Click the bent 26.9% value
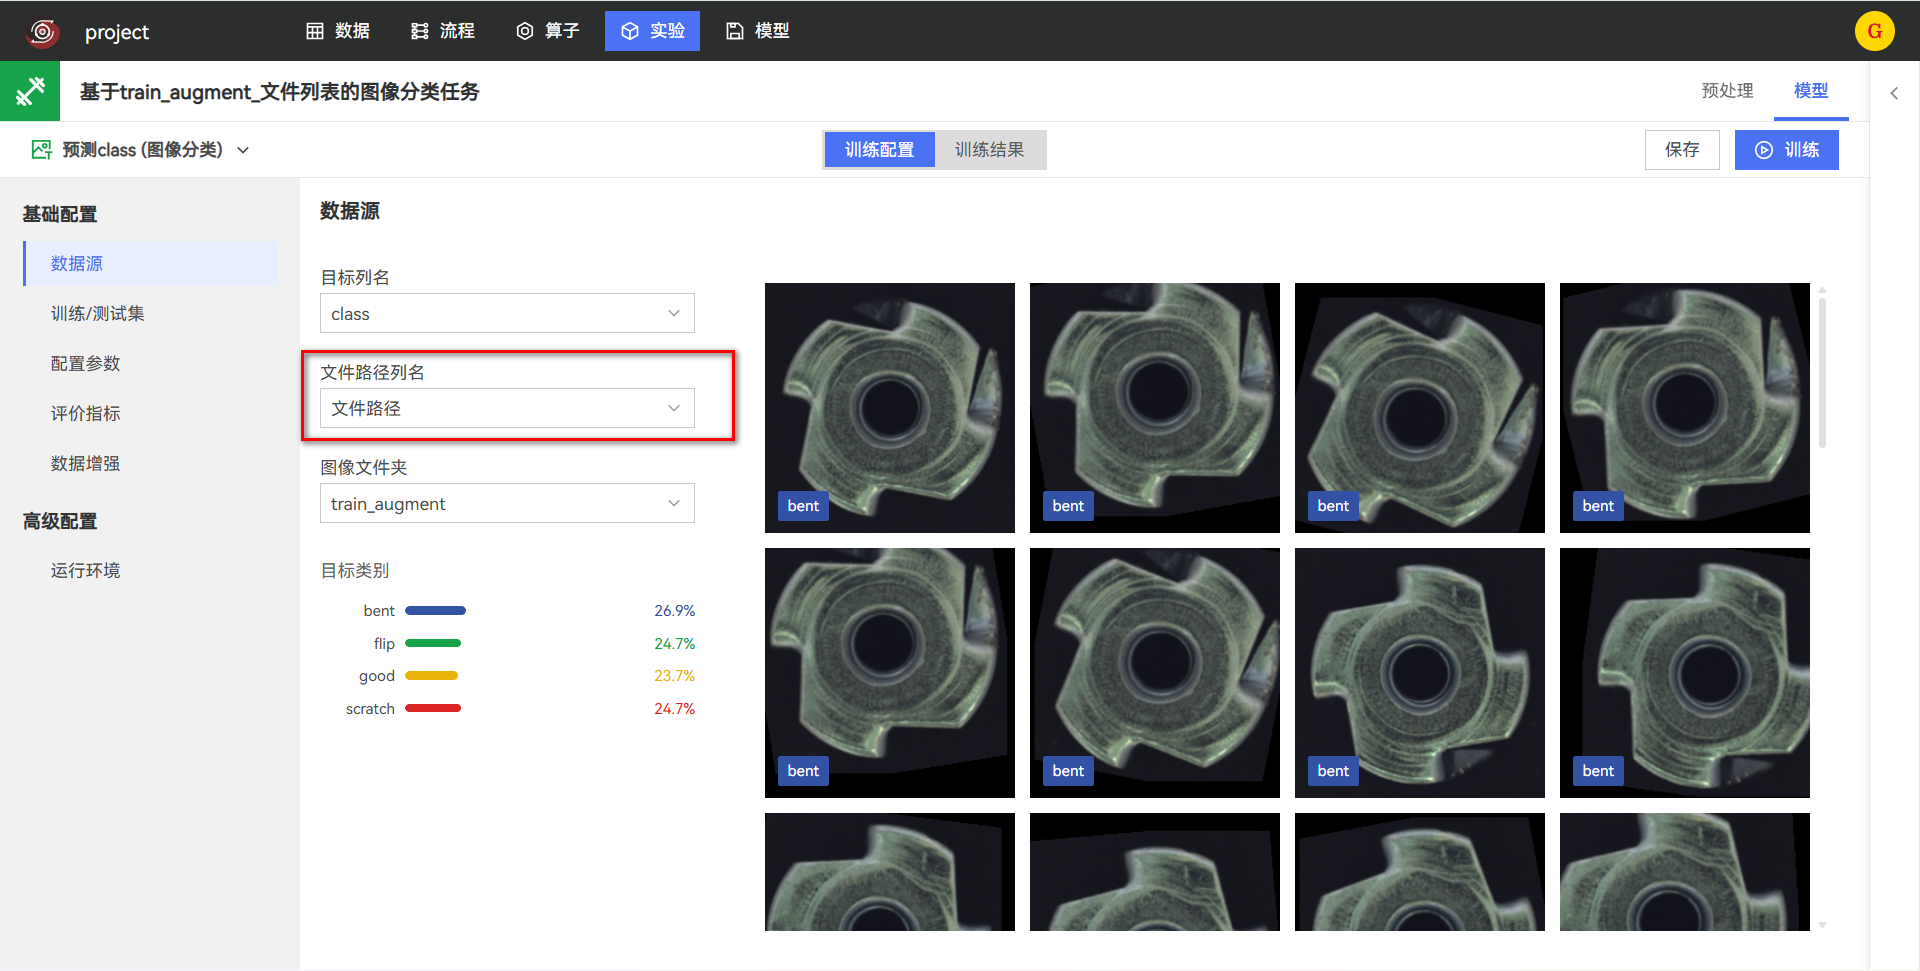Viewport: 1920px width, 971px height. 675,611
